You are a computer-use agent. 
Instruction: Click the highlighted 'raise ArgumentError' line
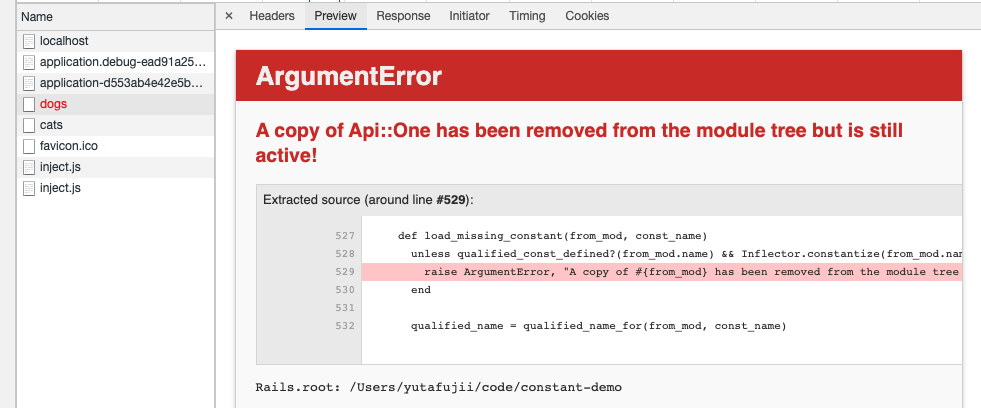(x=661, y=272)
